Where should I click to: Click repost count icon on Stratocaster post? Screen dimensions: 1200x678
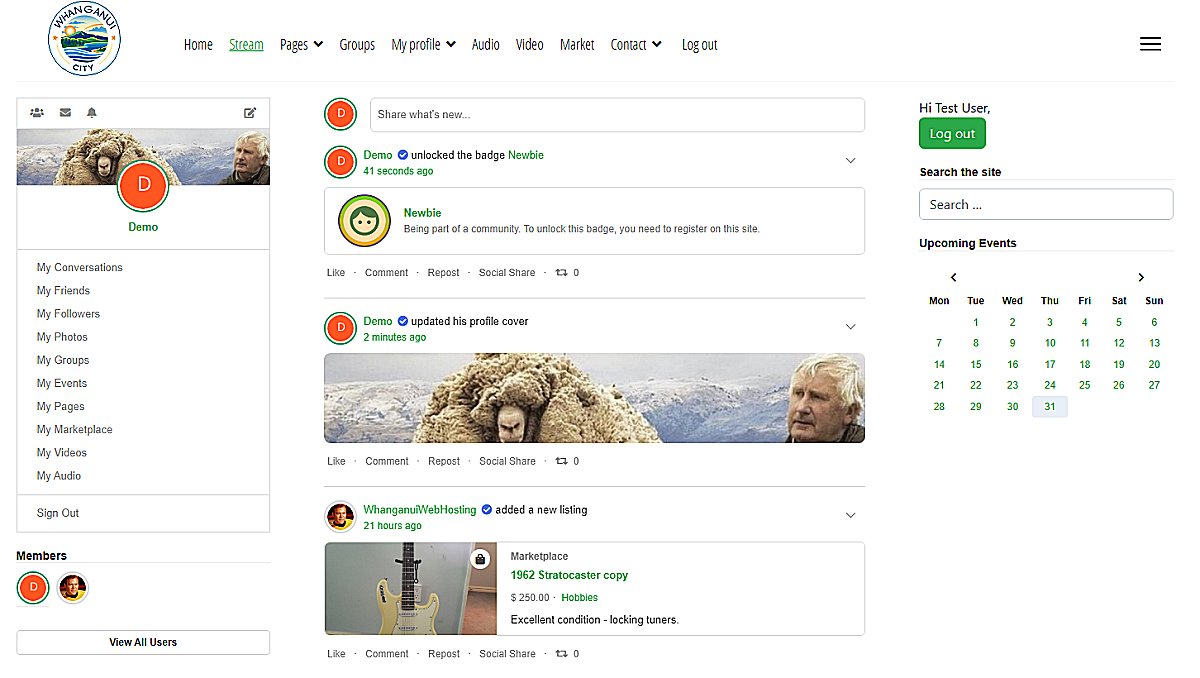coord(561,654)
